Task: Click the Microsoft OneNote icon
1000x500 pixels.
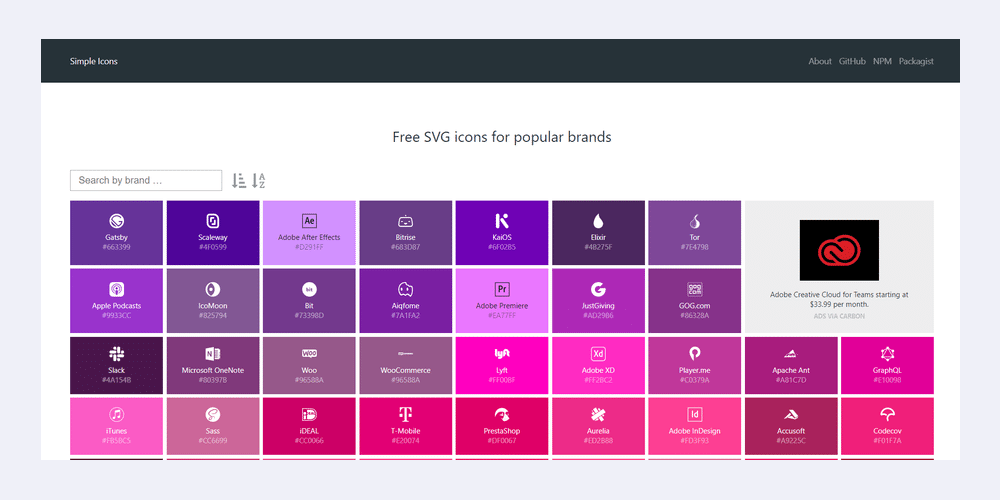Action: point(212,354)
